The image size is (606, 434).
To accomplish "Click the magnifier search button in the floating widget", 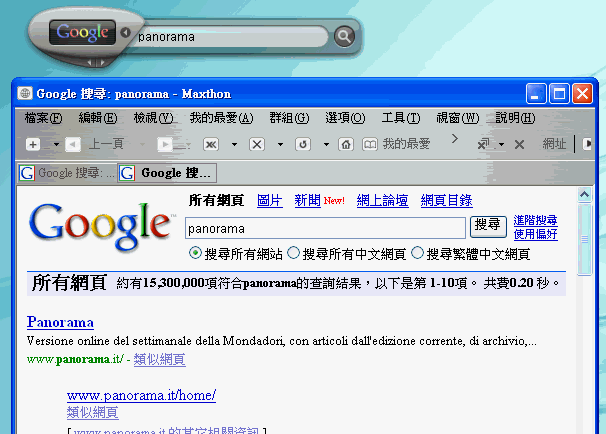I will point(344,36).
